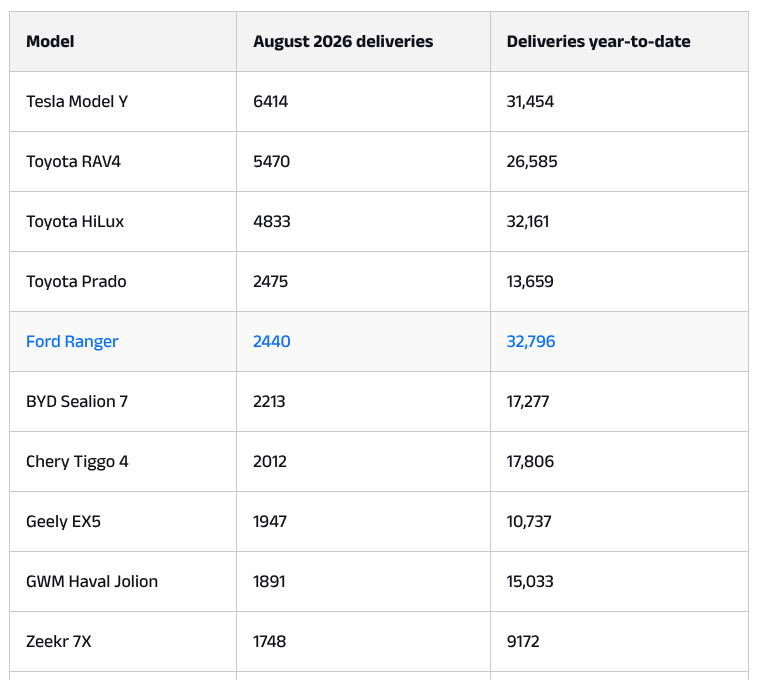The image size is (759, 680).
Task: Click the GWM Haval Jolion cell
Action: (x=123, y=582)
